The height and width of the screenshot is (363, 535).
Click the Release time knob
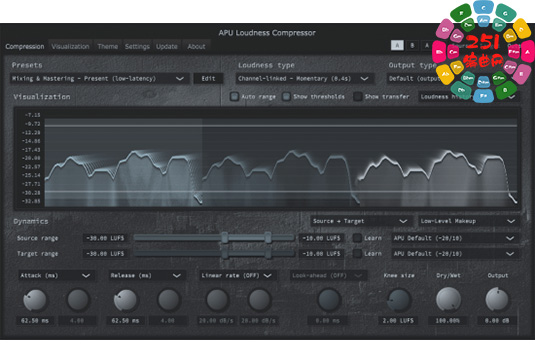click(125, 300)
